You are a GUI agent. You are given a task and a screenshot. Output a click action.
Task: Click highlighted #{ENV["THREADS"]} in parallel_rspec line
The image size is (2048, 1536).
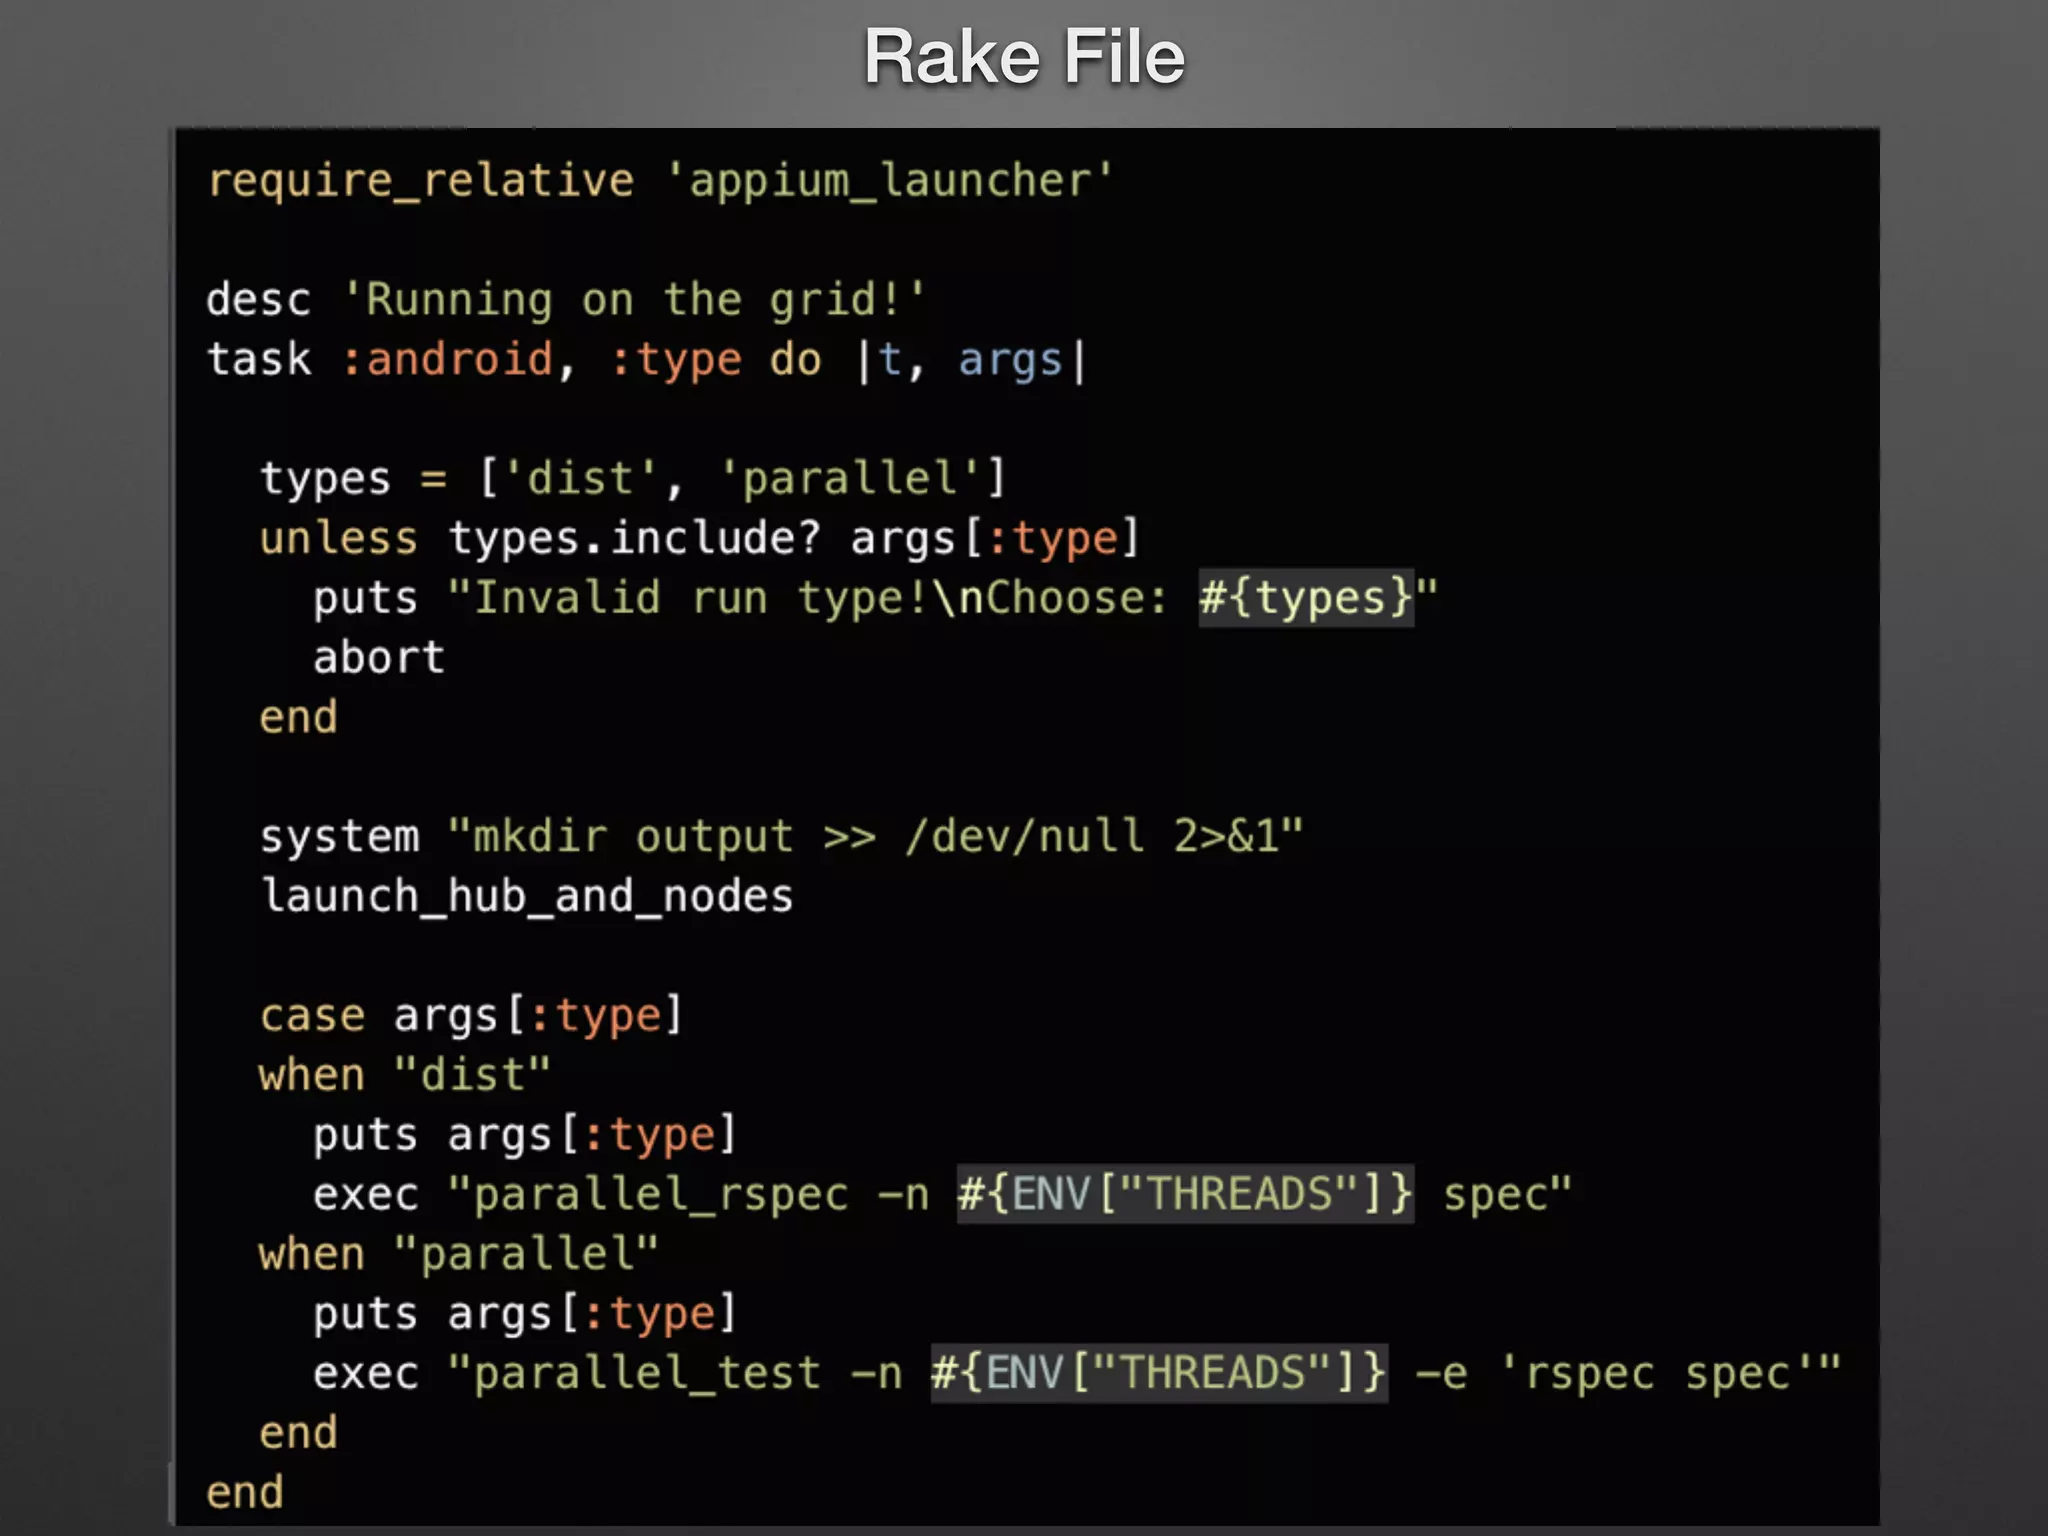tap(1185, 1194)
